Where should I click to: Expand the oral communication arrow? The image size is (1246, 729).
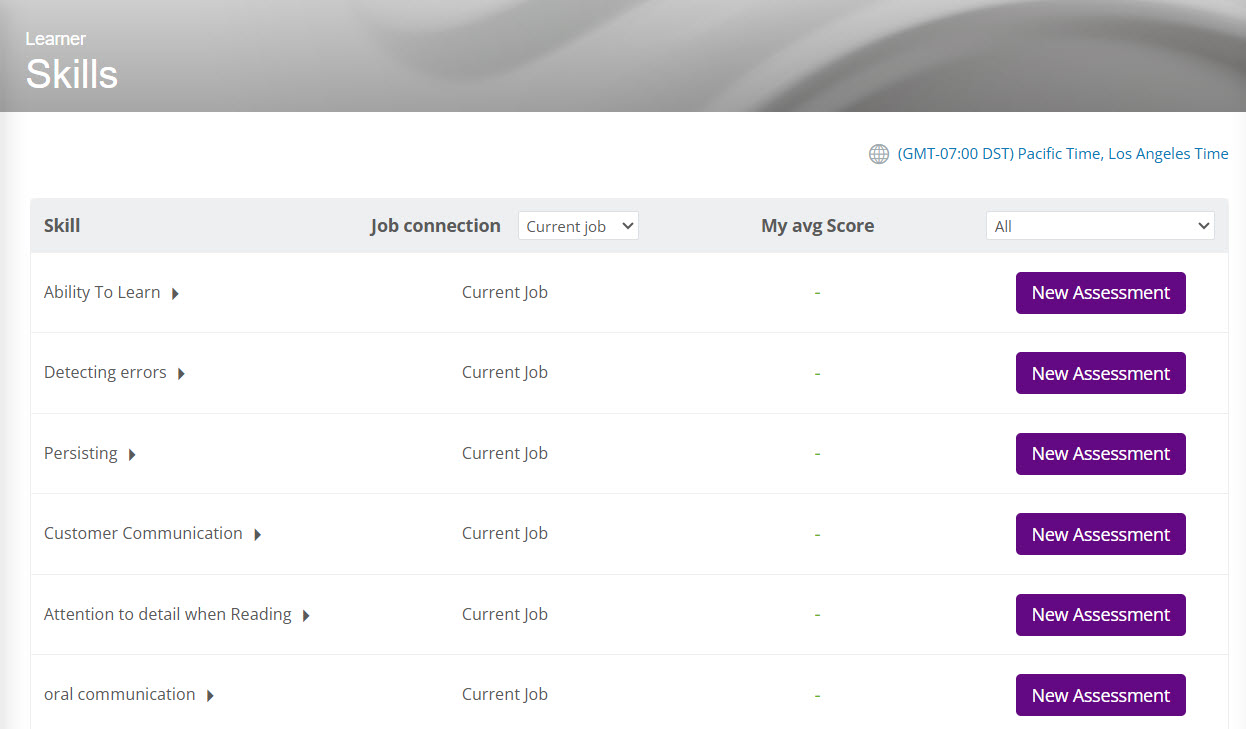210,696
